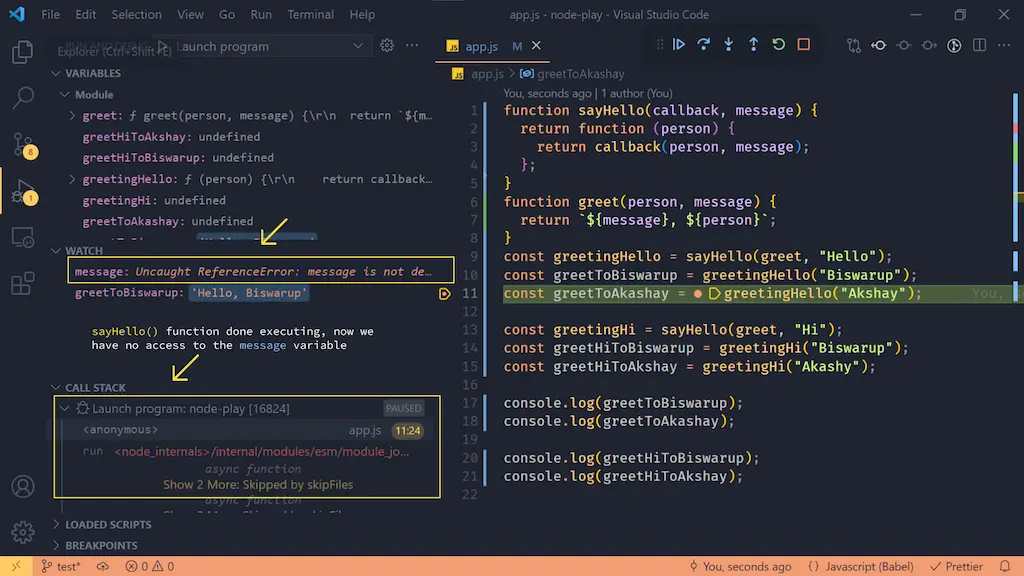1024x576 pixels.
Task: Open remote window indicator in status bar
Action: click(x=16, y=566)
